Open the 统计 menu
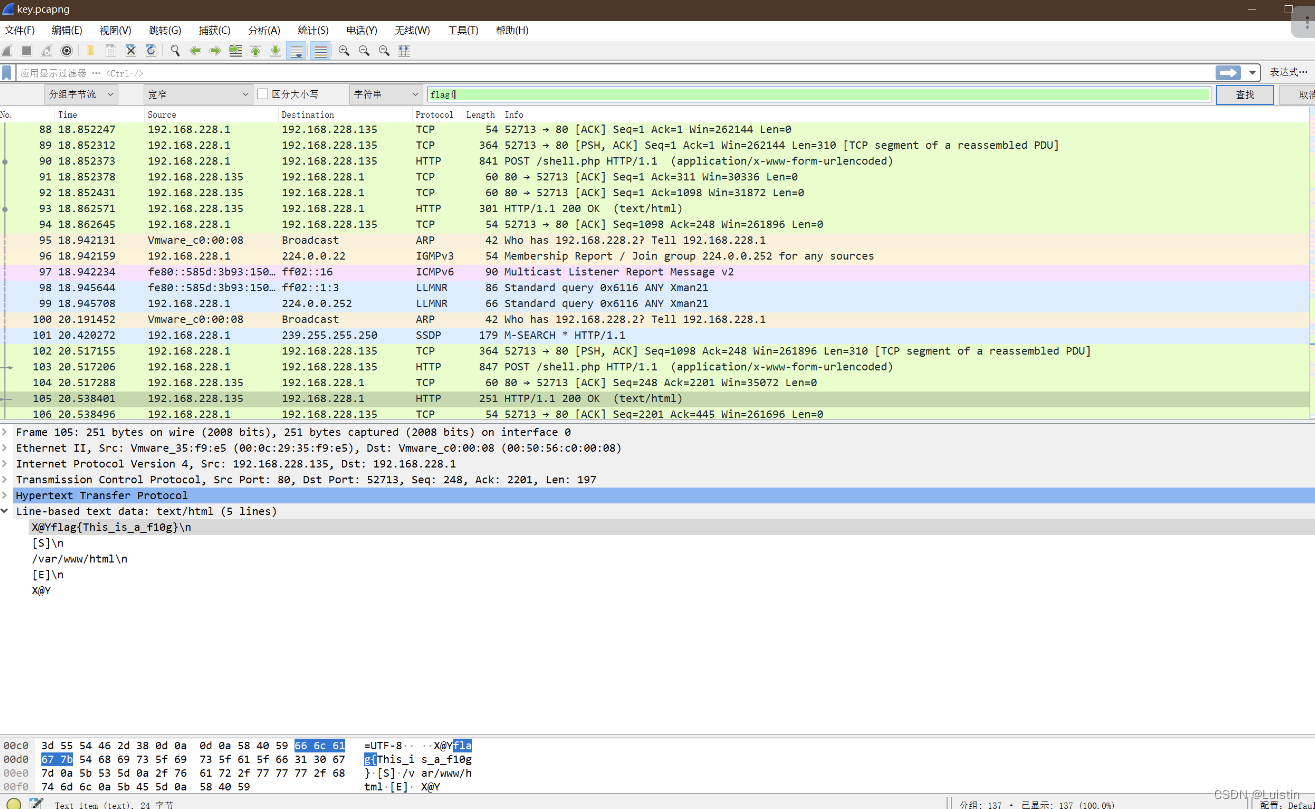 tap(311, 30)
